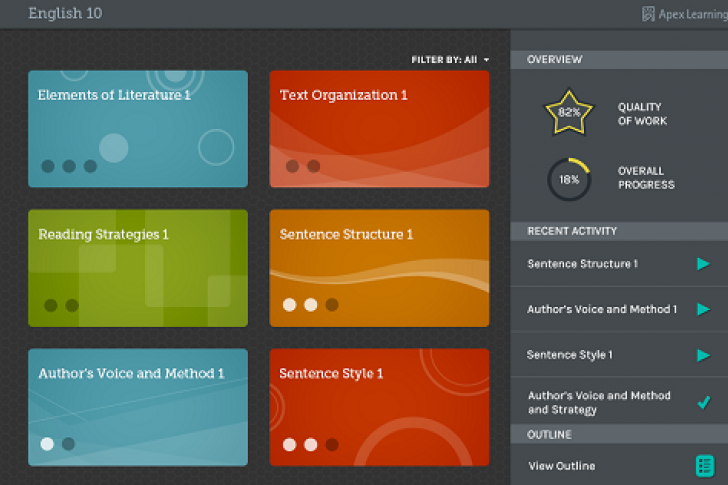Select the Sentence Style 1 red card
Viewport: 728px width, 485px height.
(379, 407)
